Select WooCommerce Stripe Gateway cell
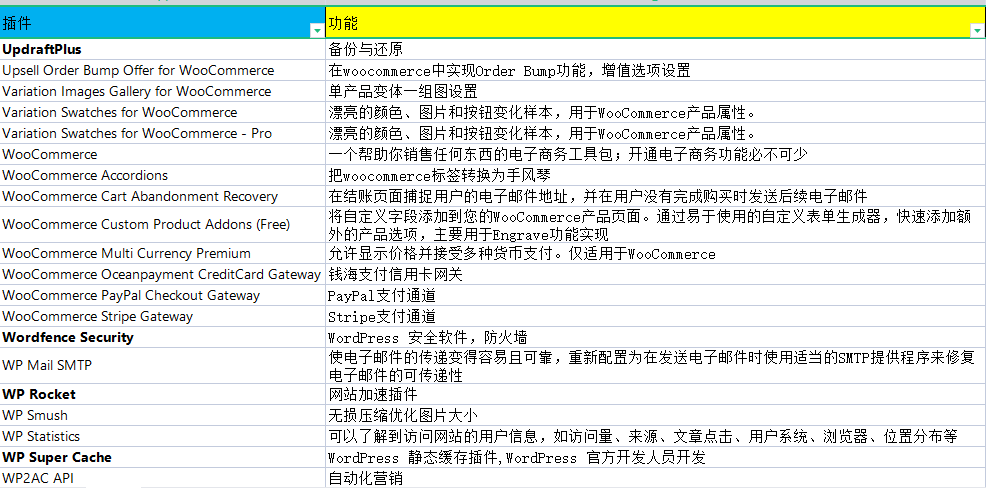The width and height of the screenshot is (986, 488). [x=162, y=316]
